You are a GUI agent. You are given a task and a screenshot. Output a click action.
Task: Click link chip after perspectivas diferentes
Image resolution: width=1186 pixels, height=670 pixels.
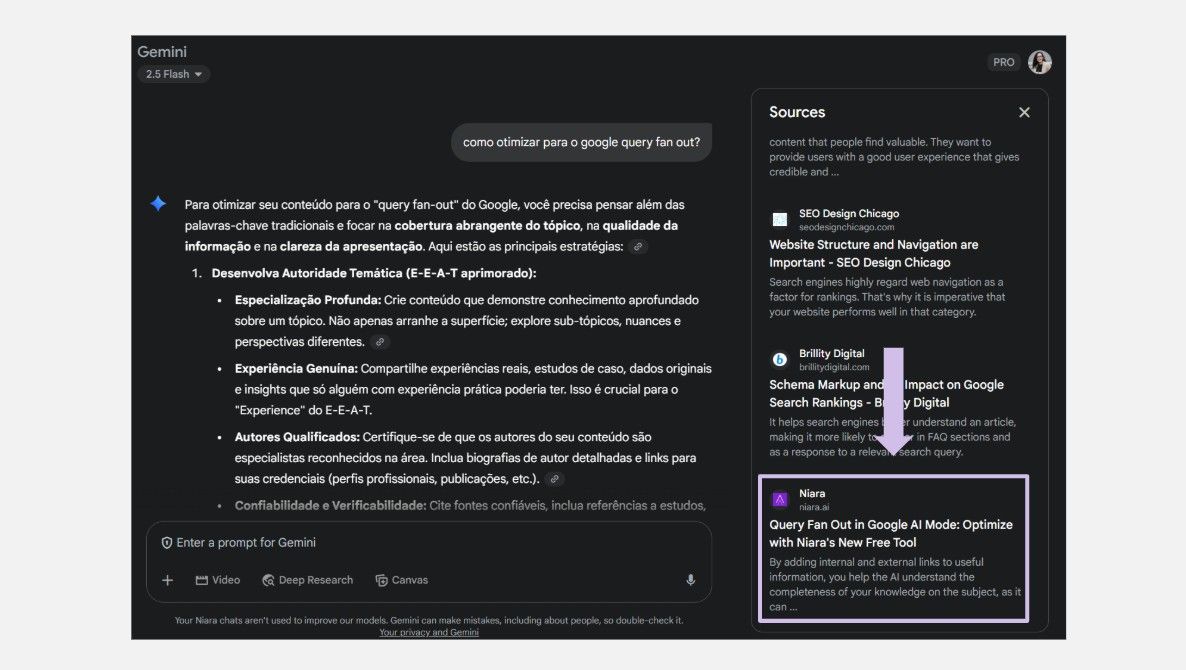[380, 342]
